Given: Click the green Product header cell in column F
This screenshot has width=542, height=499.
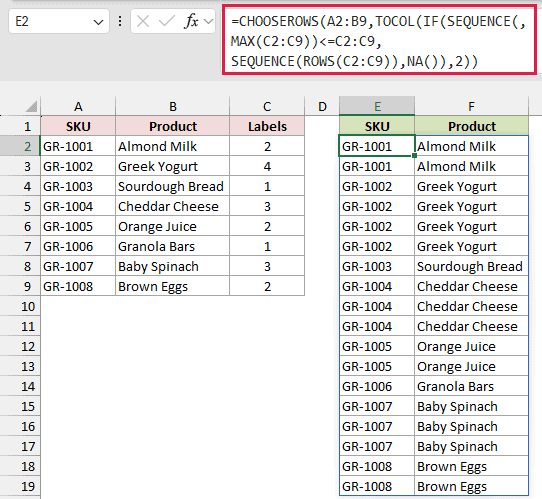Looking at the screenshot, I should point(471,126).
